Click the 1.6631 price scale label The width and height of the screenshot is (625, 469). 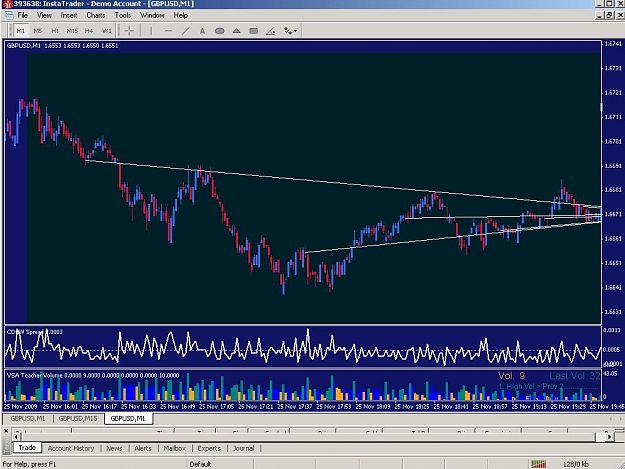pyautogui.click(x=613, y=312)
